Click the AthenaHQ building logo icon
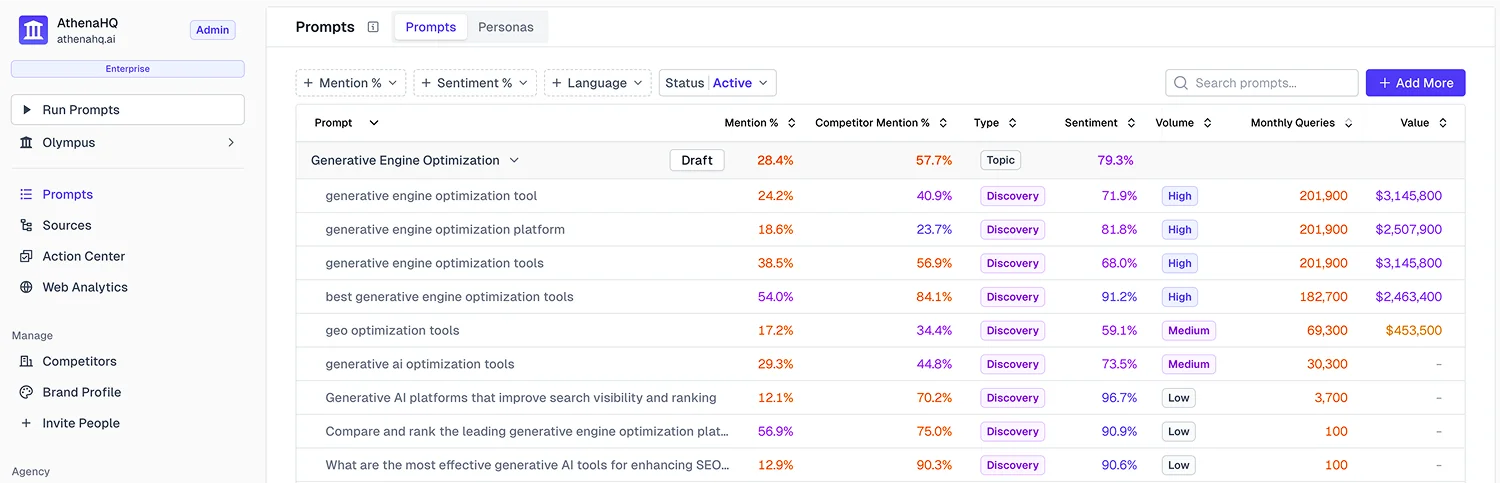The image size is (1500, 483). [34, 30]
